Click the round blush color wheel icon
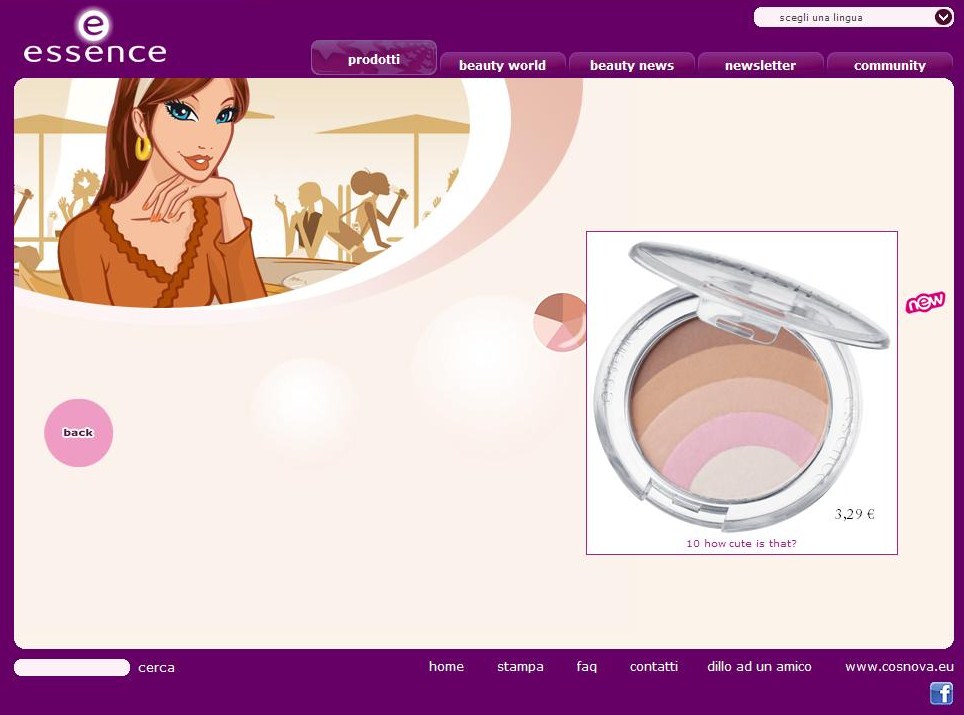This screenshot has height=715, width=964. (x=560, y=322)
